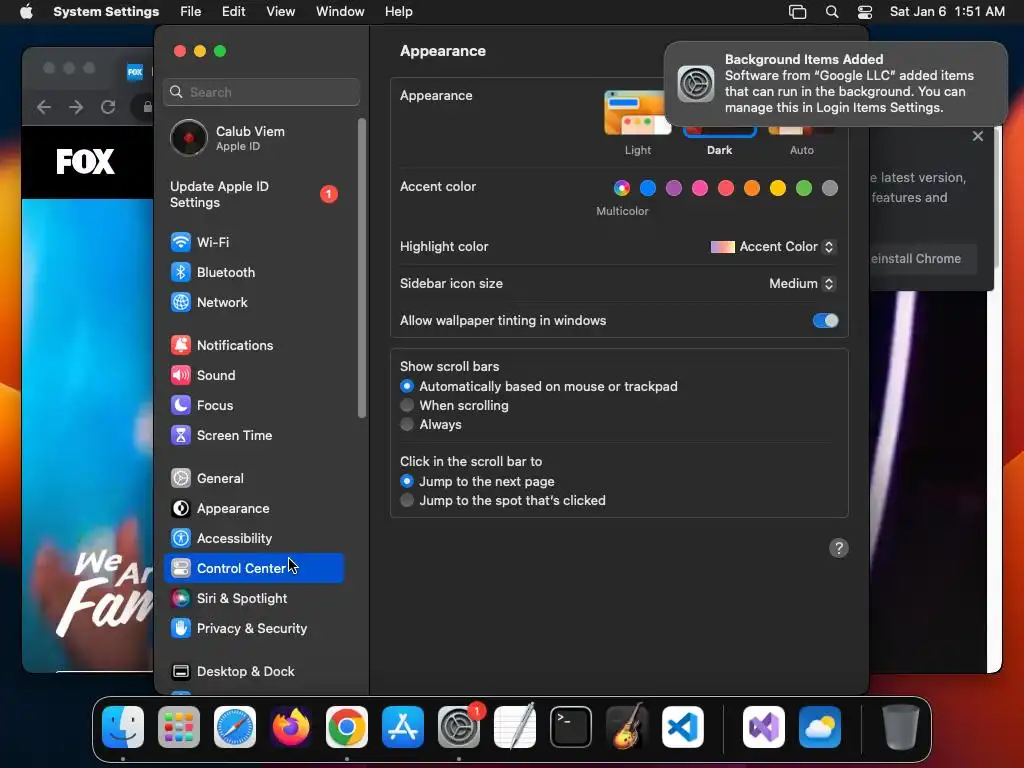The width and height of the screenshot is (1024, 768).
Task: Choose green accent color
Action: [x=804, y=188]
